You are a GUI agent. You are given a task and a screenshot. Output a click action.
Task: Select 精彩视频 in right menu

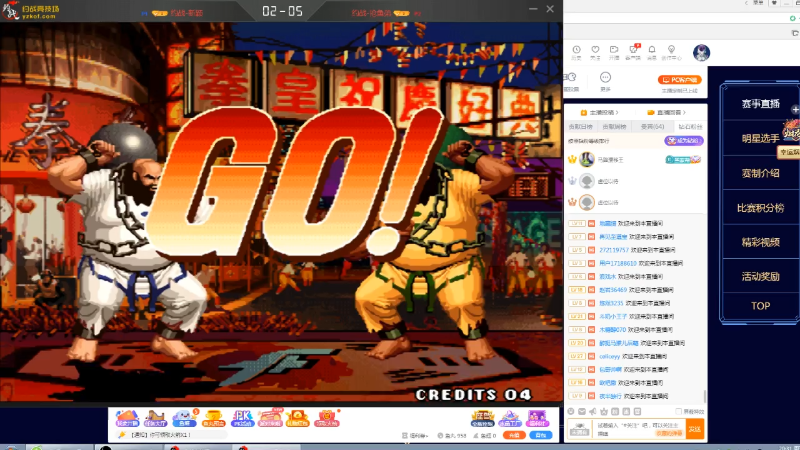760,242
